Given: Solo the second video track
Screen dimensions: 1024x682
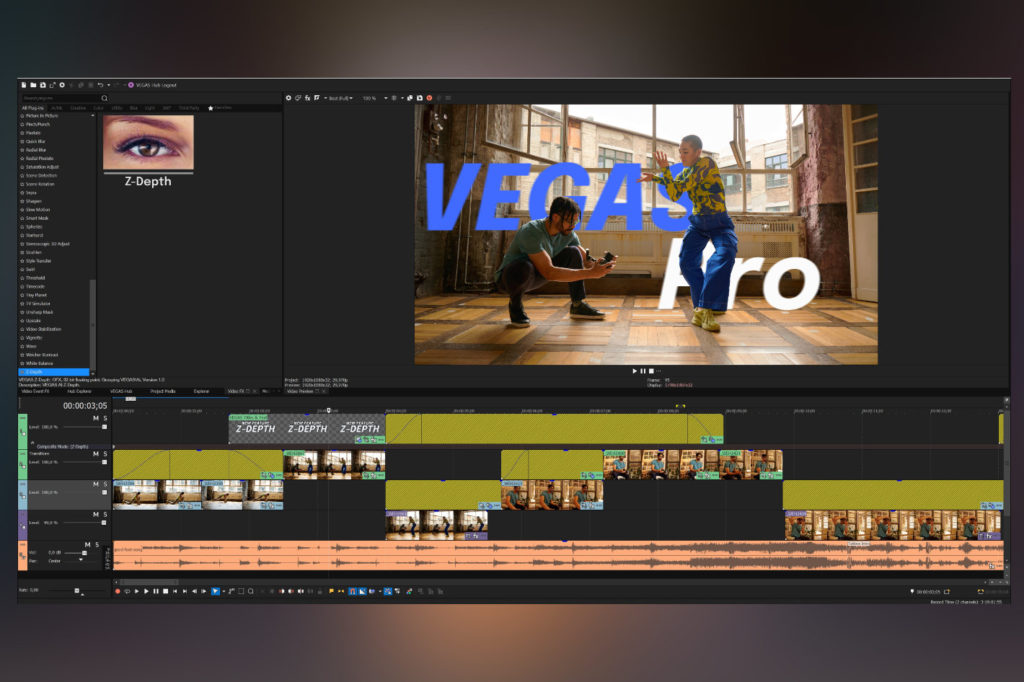Looking at the screenshot, I should coord(105,453).
